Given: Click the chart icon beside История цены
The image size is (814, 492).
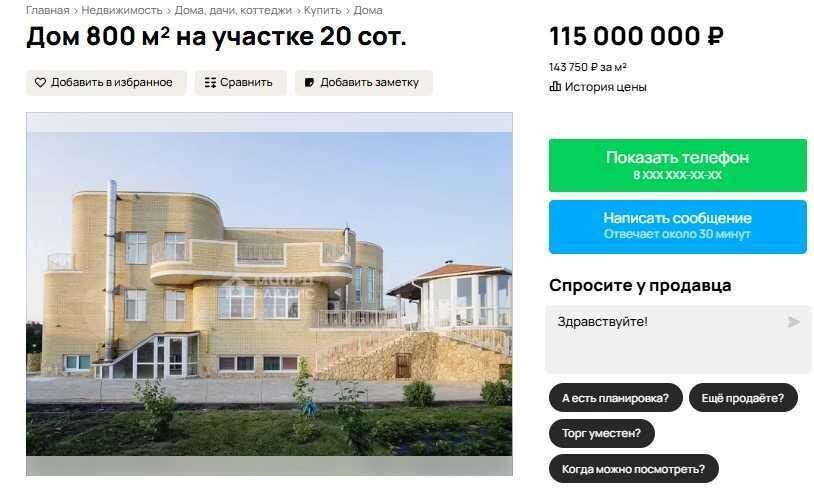Looking at the screenshot, I should pos(555,87).
